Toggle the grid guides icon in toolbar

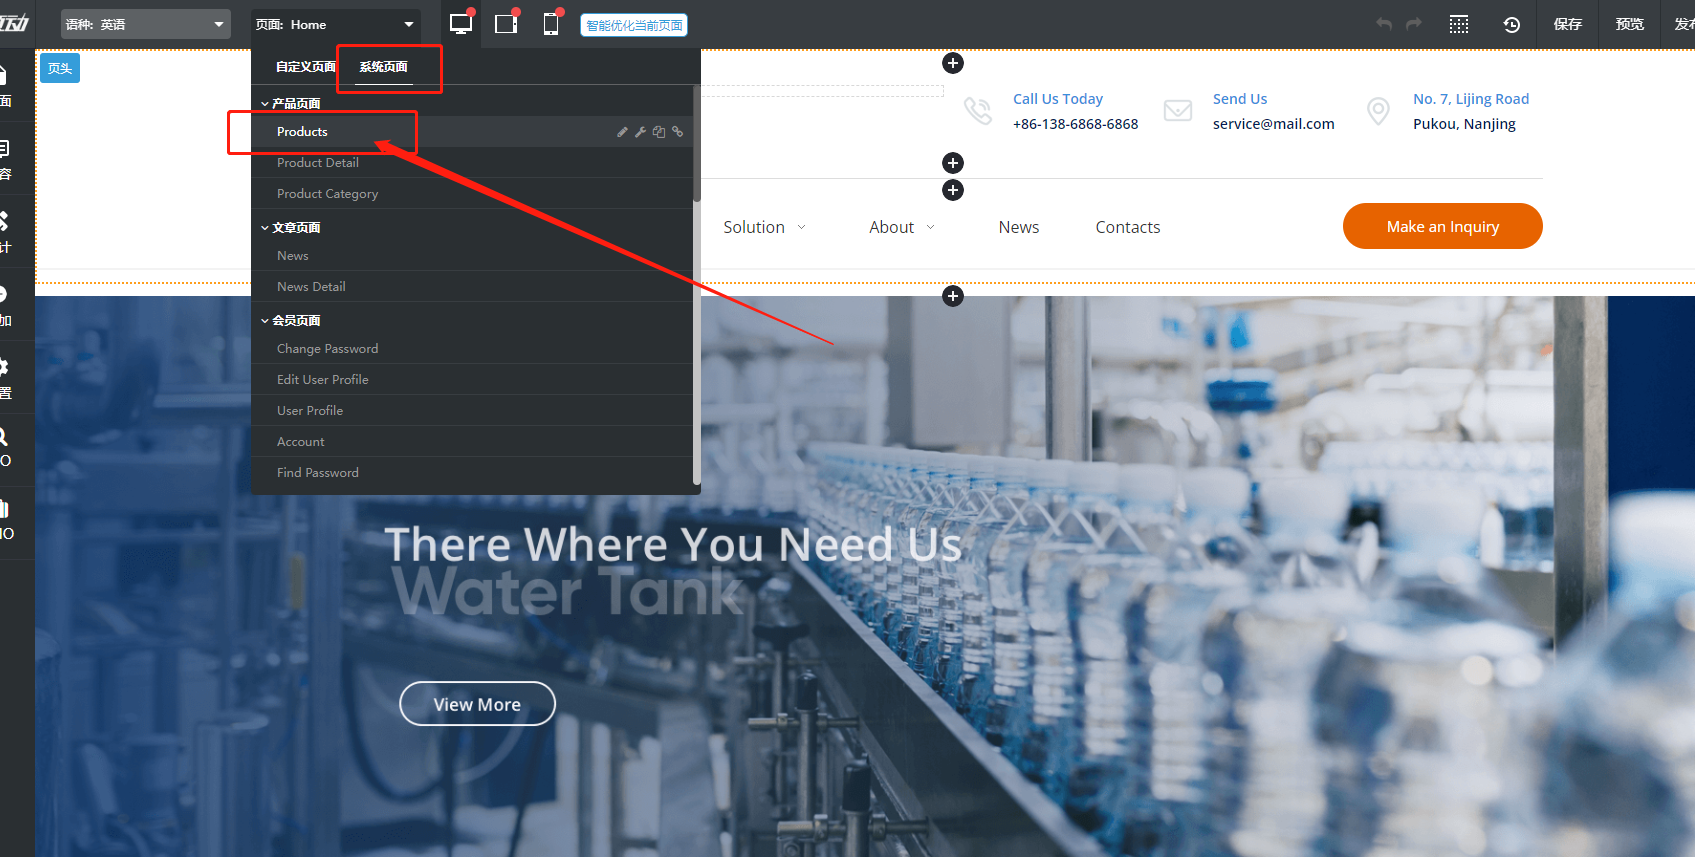1459,25
